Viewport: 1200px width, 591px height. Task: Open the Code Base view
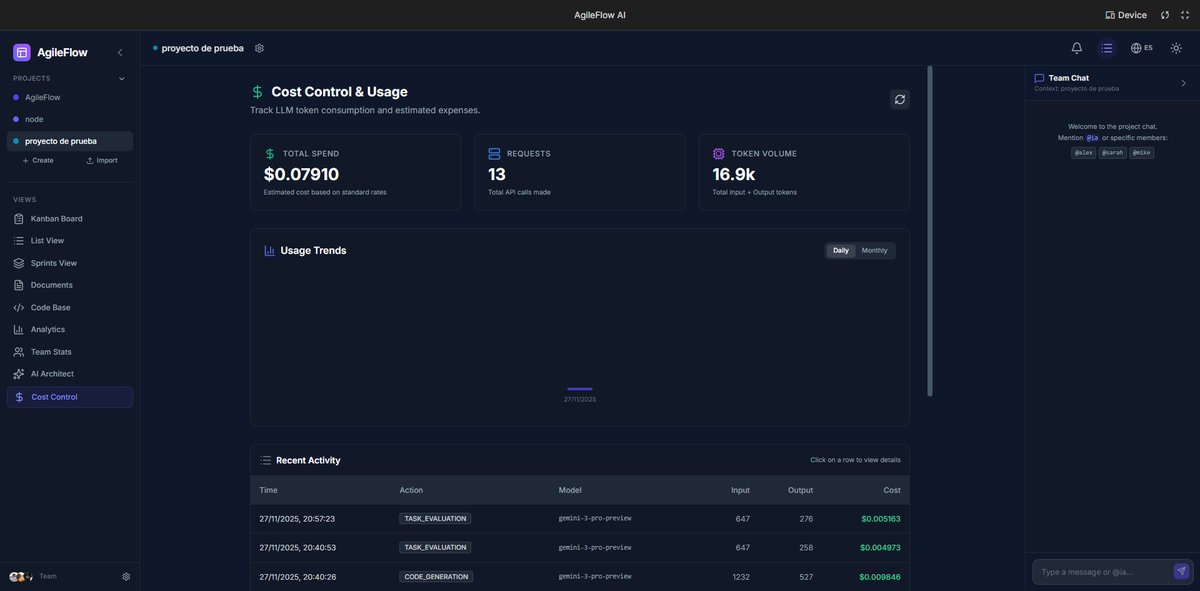click(x=70, y=307)
